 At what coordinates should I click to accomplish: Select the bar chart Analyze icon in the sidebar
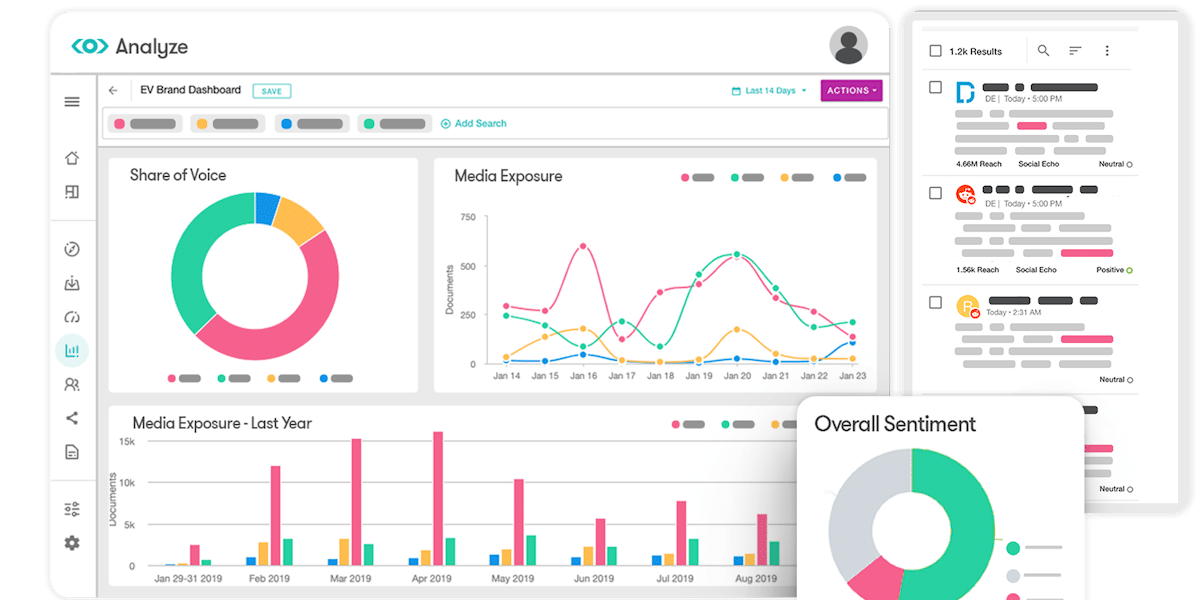[x=72, y=351]
